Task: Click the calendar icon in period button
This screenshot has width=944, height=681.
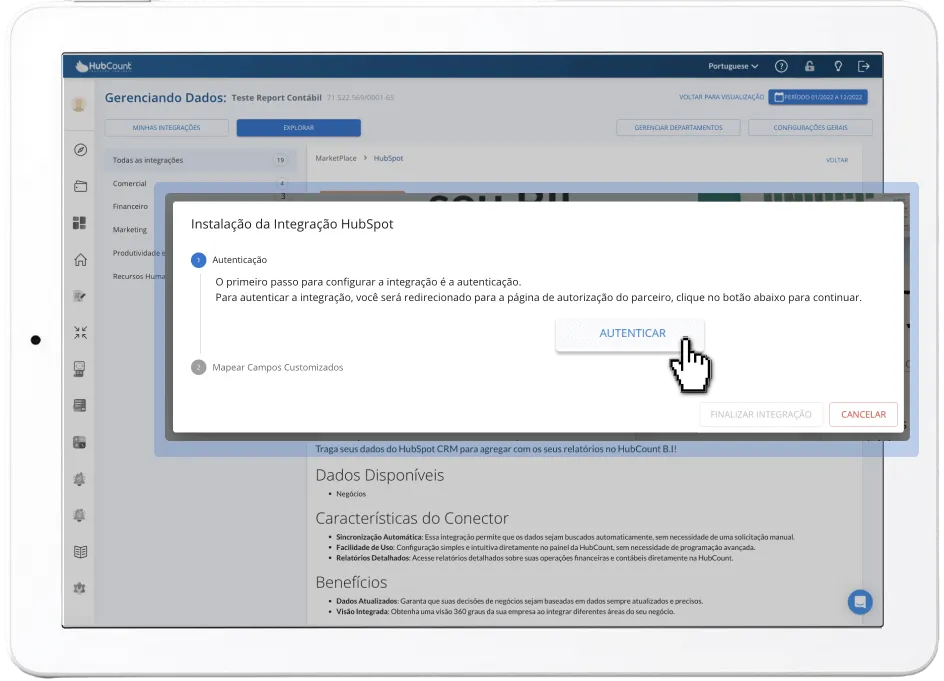Action: tap(778, 97)
